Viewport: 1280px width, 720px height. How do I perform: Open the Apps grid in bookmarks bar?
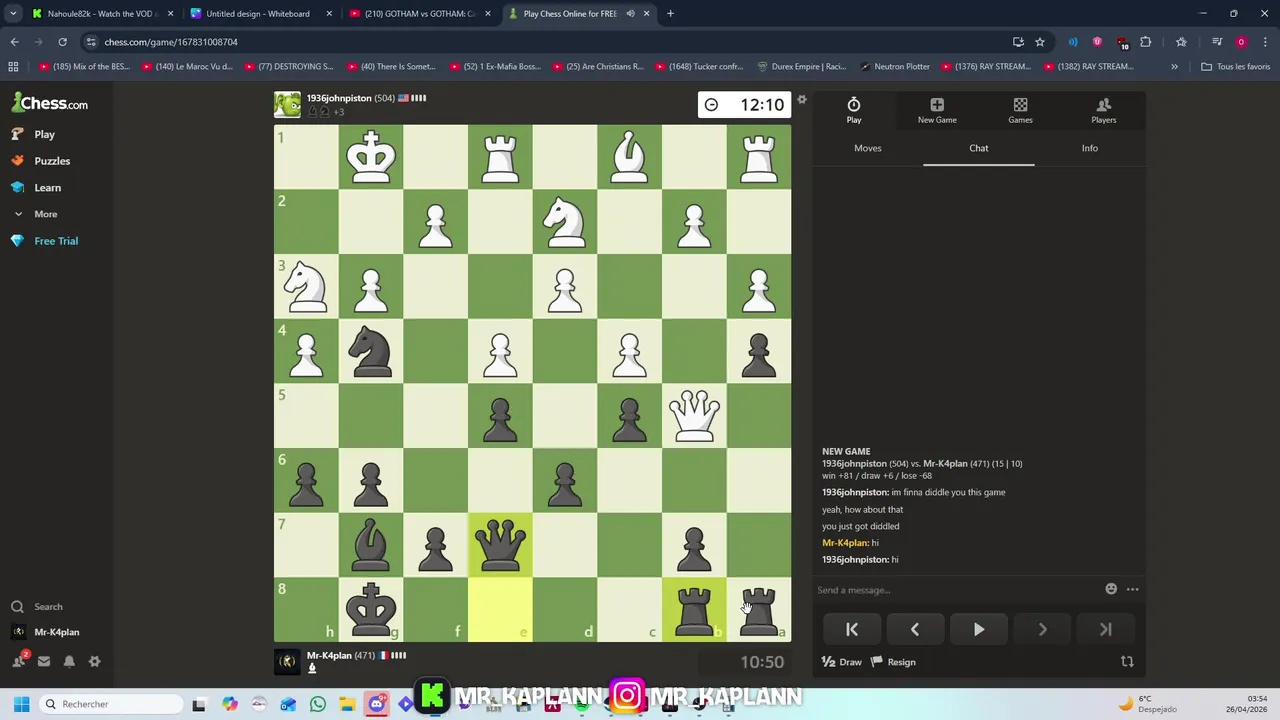click(x=13, y=67)
